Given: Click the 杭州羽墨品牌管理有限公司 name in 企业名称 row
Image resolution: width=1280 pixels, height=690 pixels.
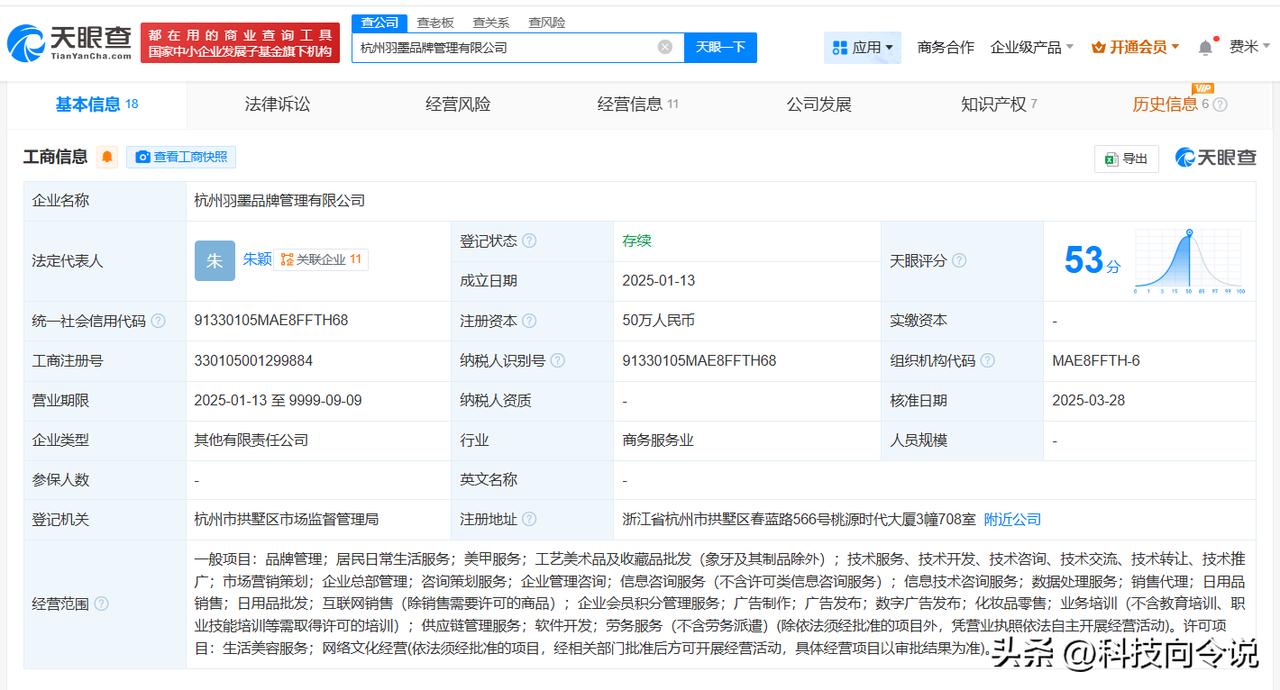Looking at the screenshot, I should point(279,200).
